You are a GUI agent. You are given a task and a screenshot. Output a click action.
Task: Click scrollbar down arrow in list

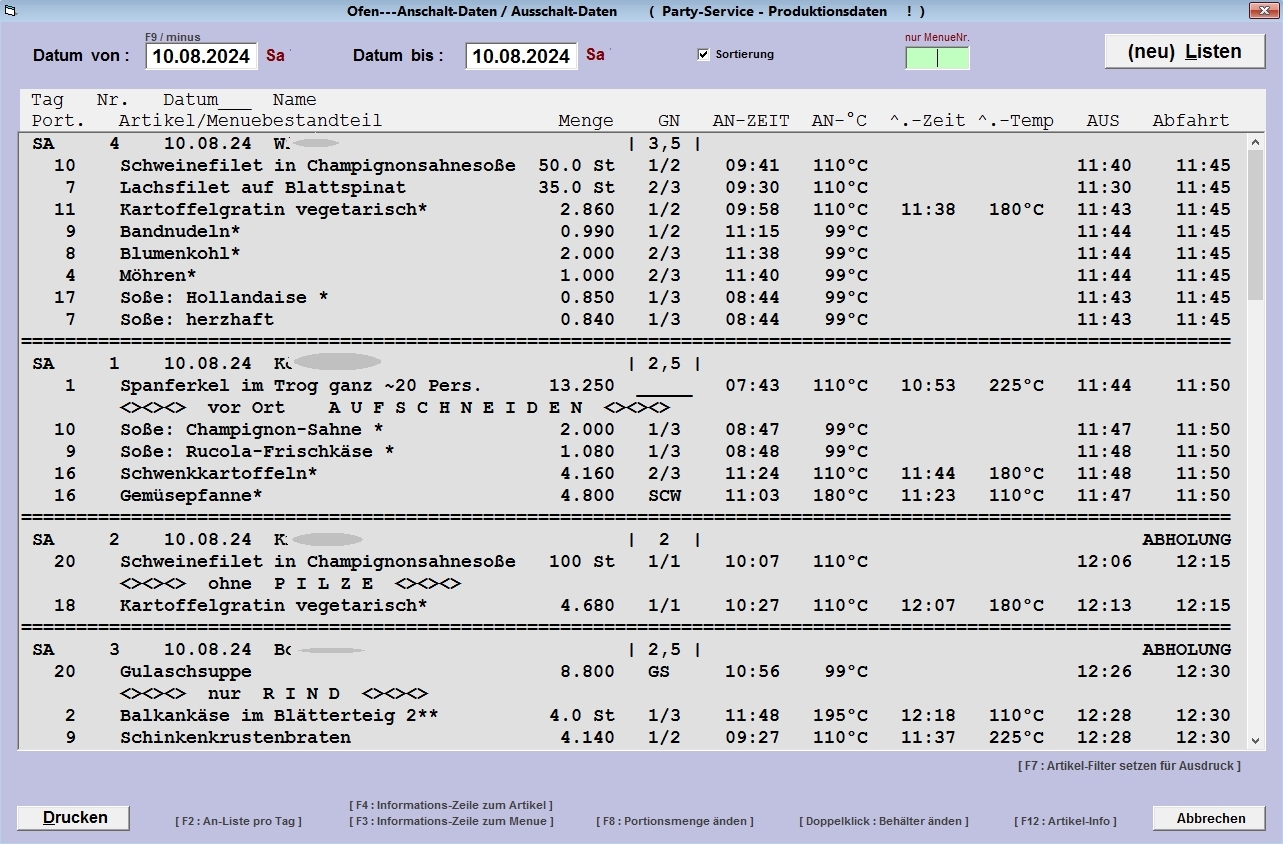[1256, 740]
